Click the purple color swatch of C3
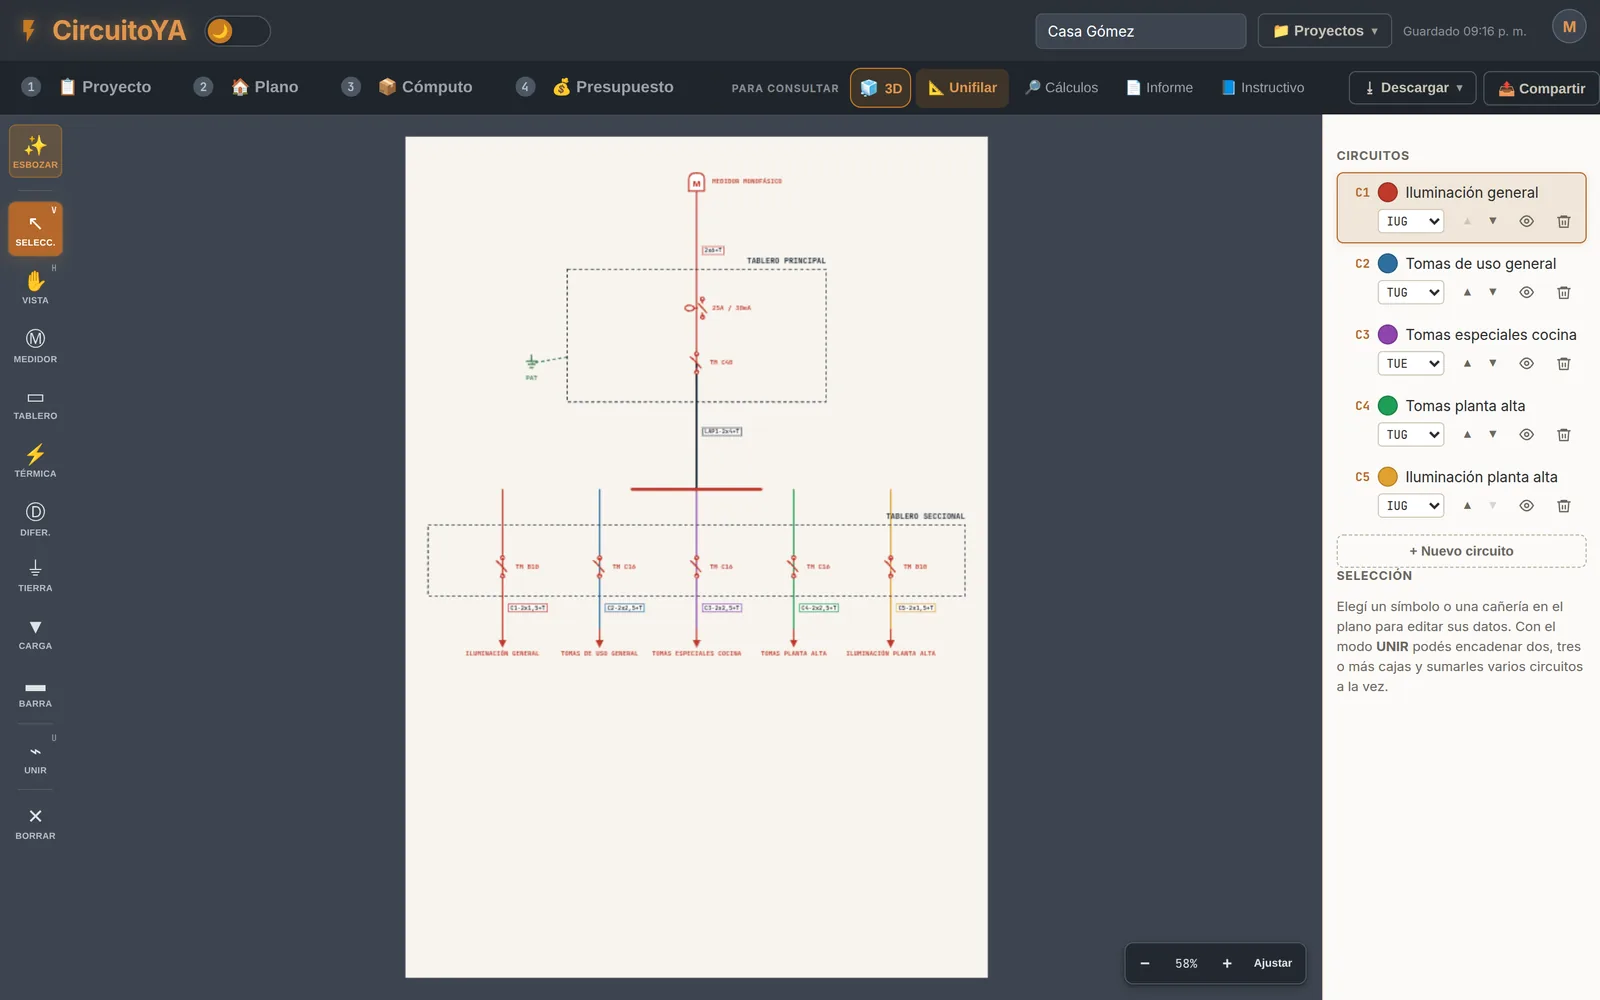 click(1388, 334)
